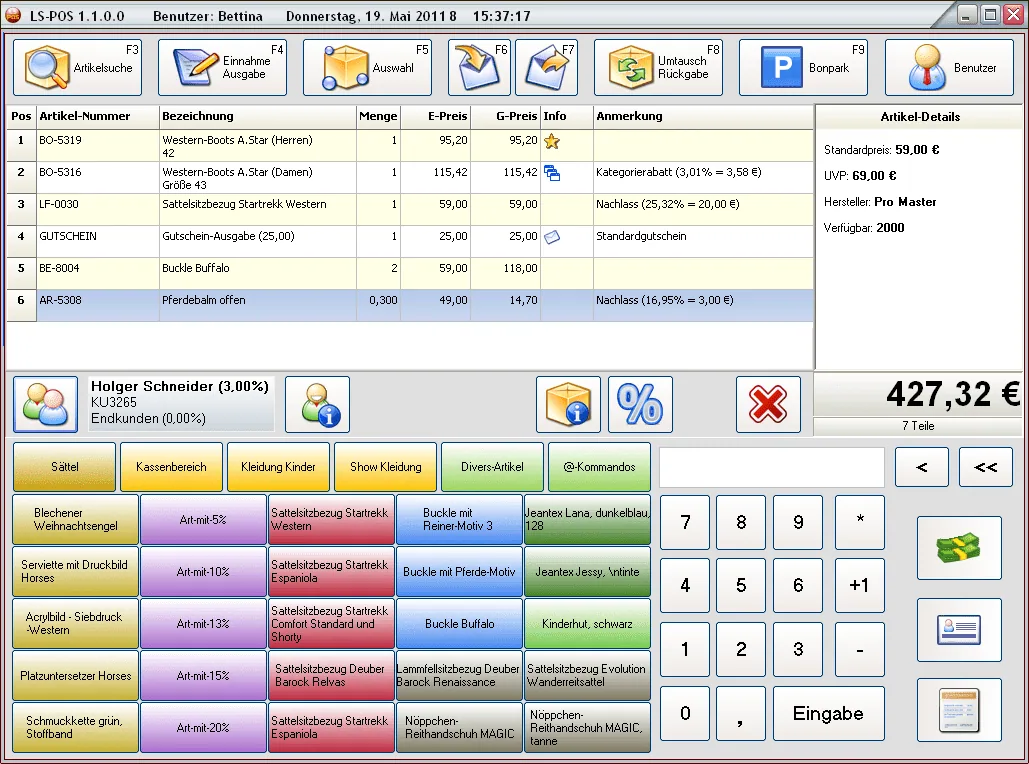
Task: Select row 6 Pferdebalm offen
Action: click(x=410, y=306)
